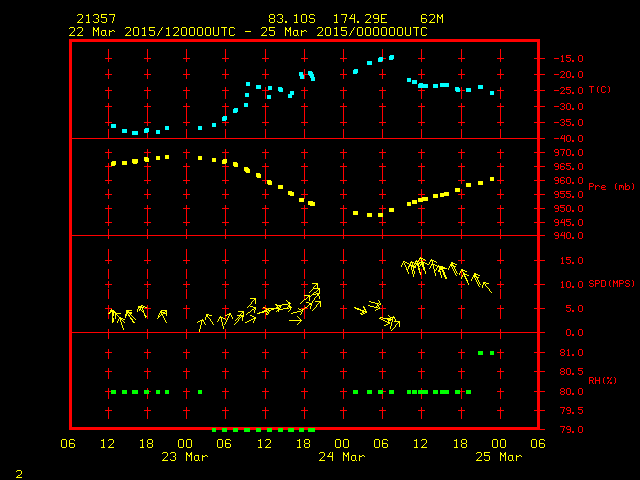Click the station ID 21357
The height and width of the screenshot is (480, 640).
pyautogui.click(x=96, y=19)
